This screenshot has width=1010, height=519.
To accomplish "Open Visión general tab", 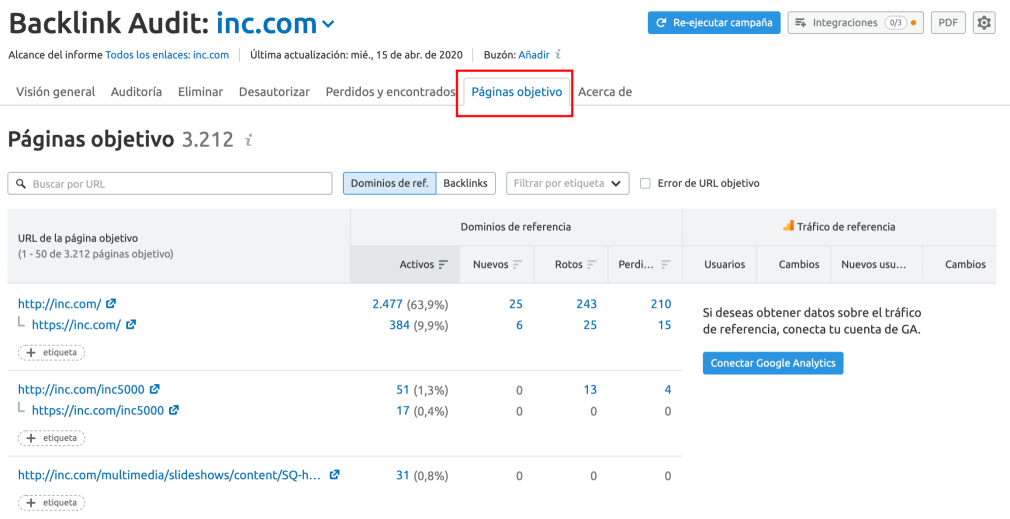I will tap(55, 91).
